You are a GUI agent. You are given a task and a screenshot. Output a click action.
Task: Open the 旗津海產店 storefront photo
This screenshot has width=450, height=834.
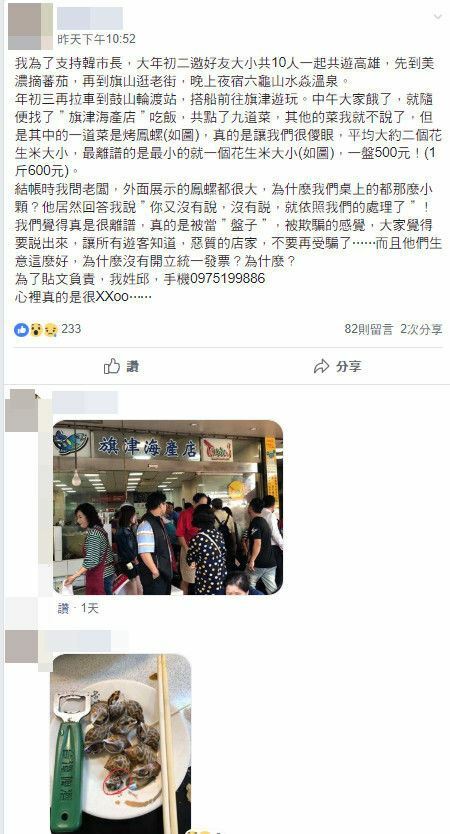pos(168,507)
